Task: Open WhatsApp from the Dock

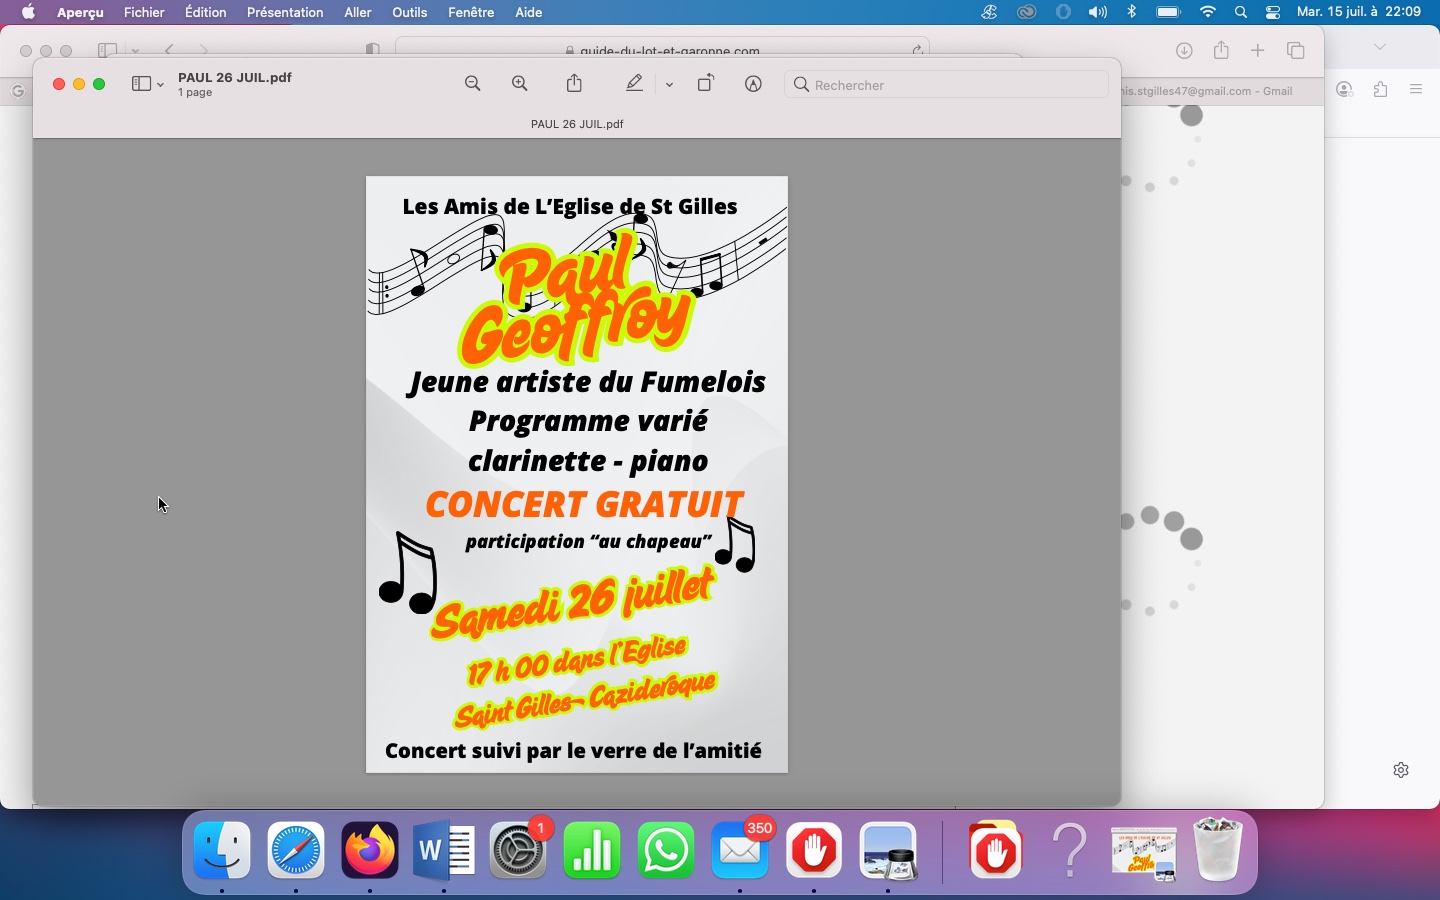Action: click(666, 851)
